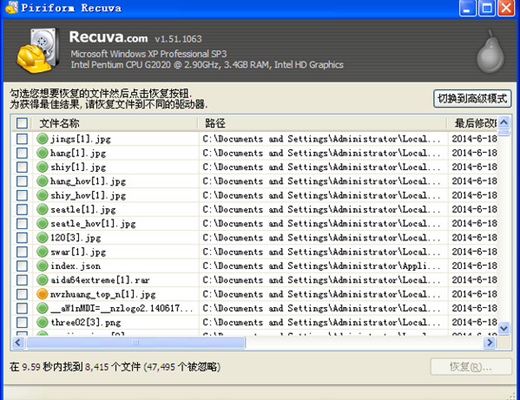Click the 切换到高级模式 button
This screenshot has width=520, height=400.
[472, 98]
